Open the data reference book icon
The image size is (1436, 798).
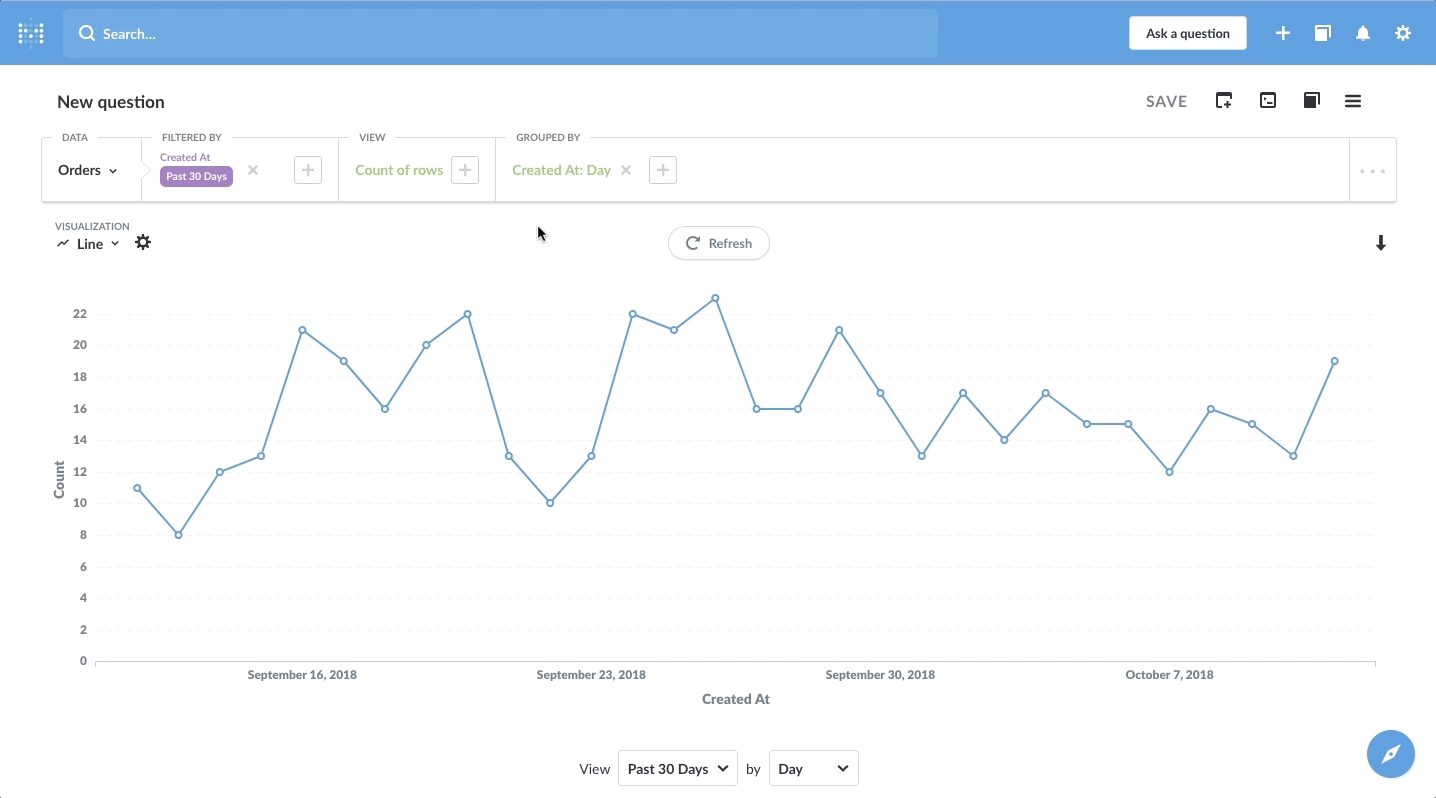[x=1312, y=101]
